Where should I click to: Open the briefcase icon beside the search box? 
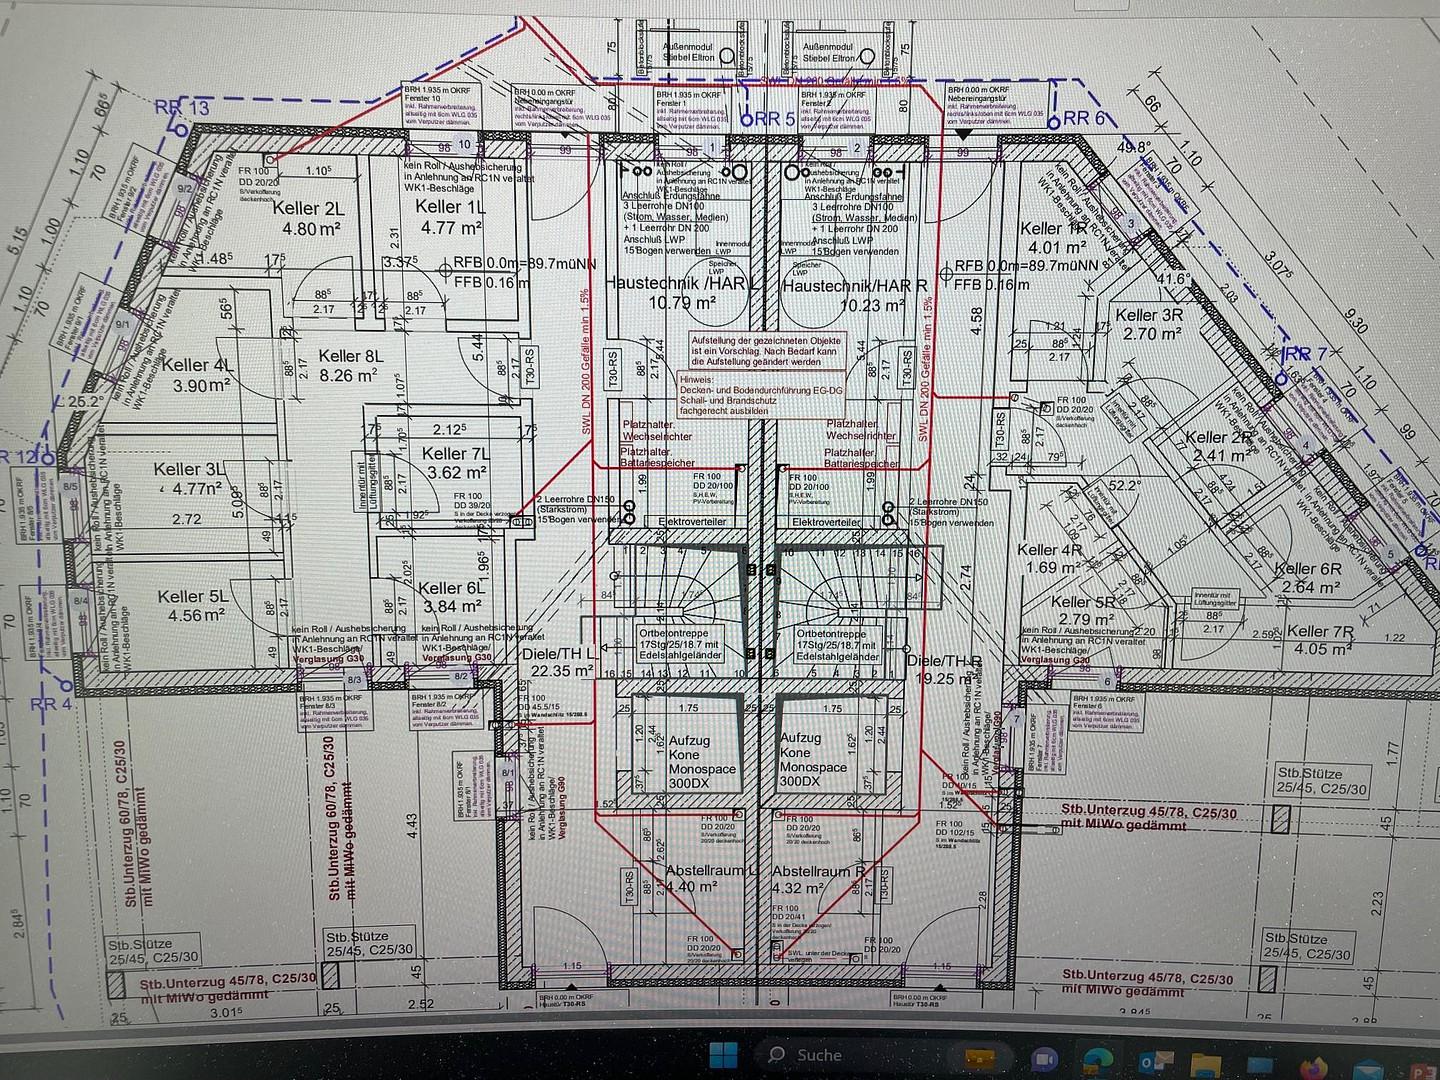982,1057
